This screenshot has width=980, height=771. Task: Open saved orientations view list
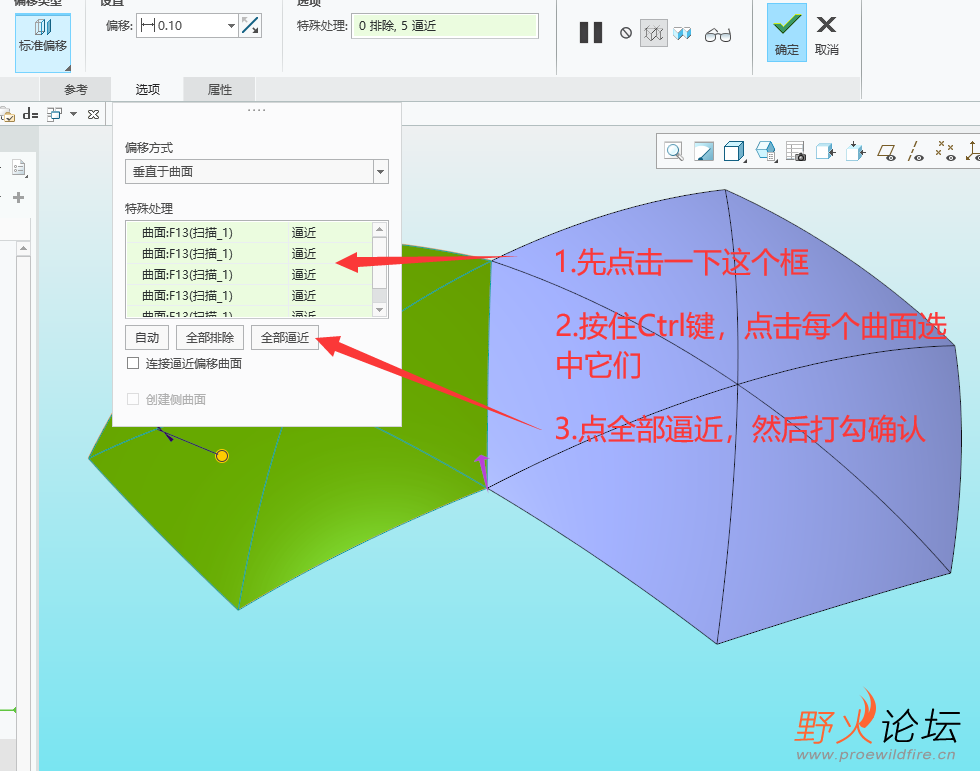(x=766, y=151)
